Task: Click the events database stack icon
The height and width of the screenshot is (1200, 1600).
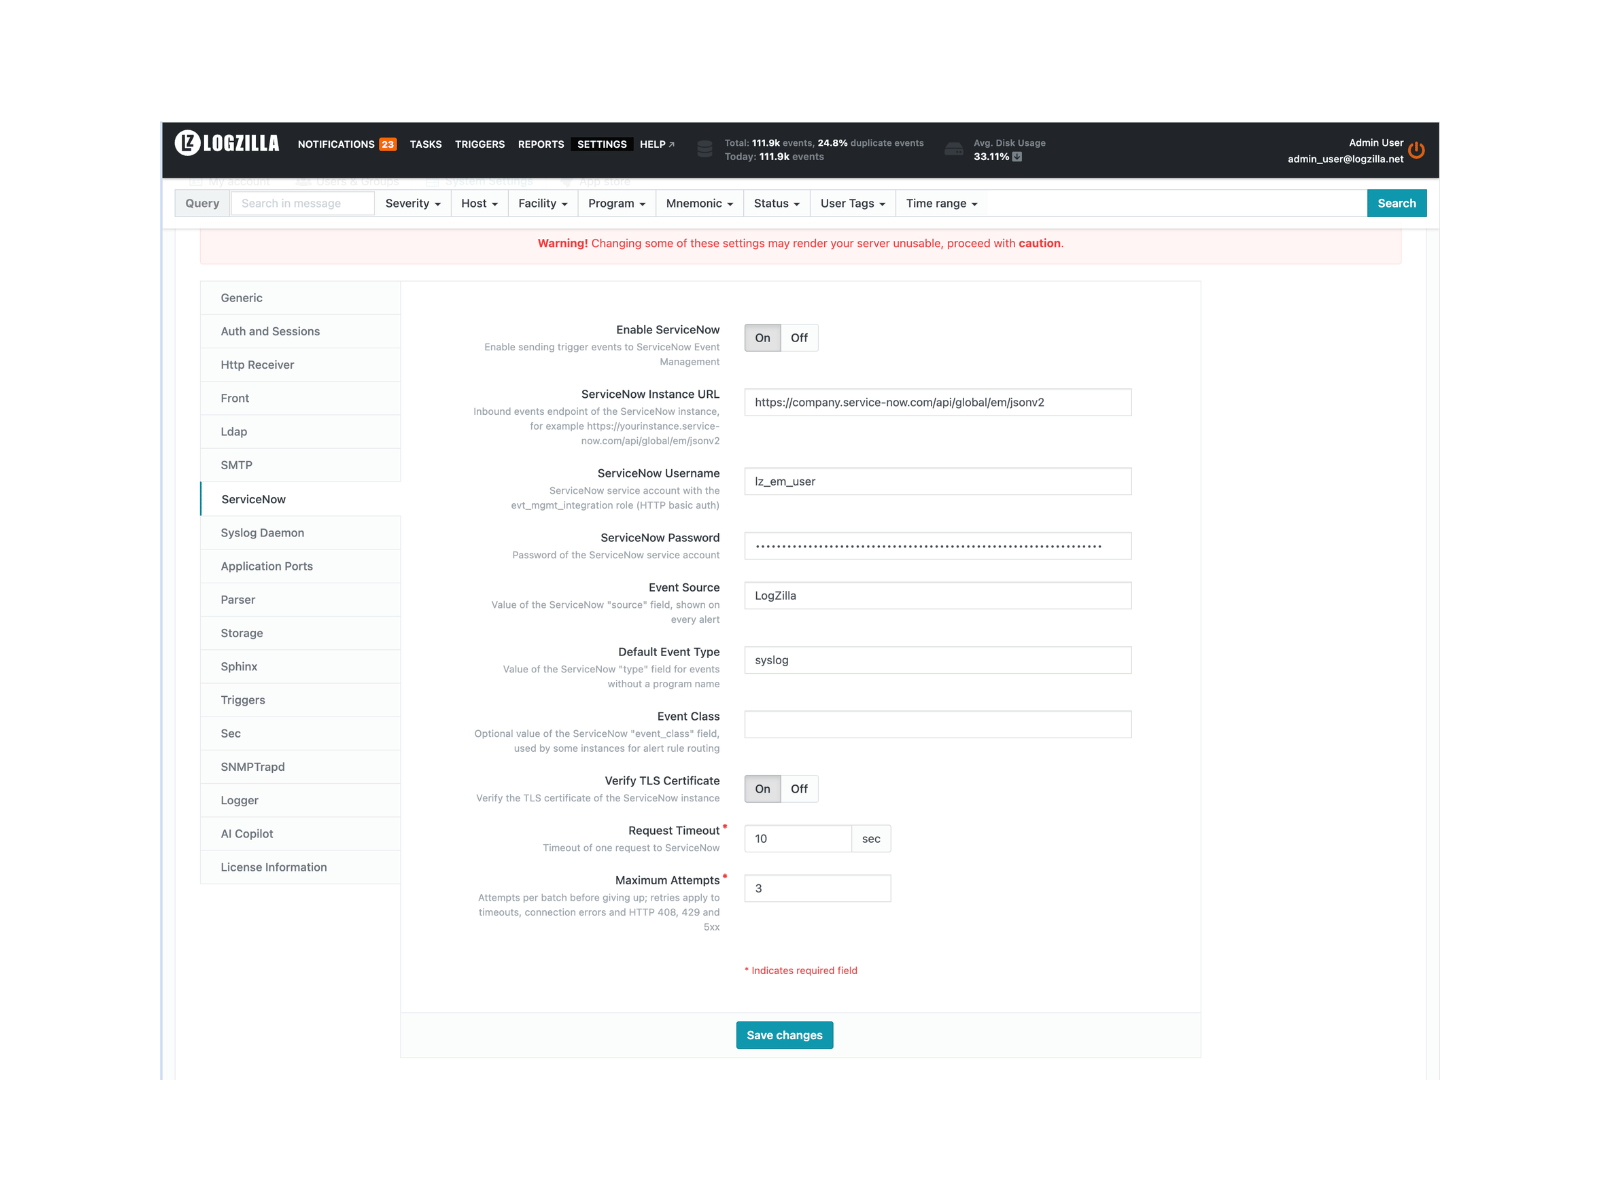Action: [705, 149]
